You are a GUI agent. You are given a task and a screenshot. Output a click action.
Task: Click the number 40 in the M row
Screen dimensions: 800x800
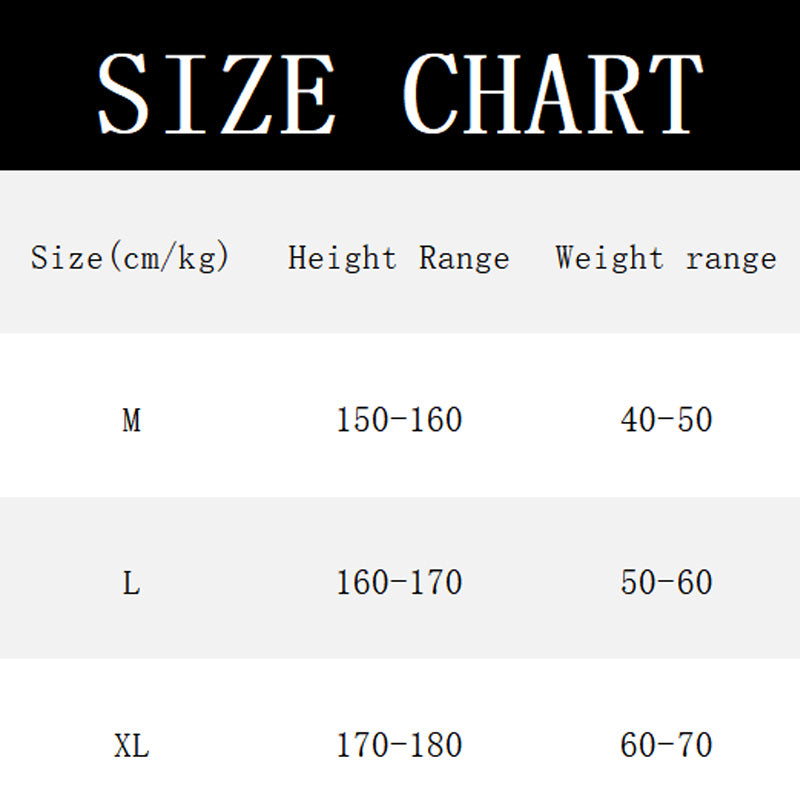[x=639, y=420]
